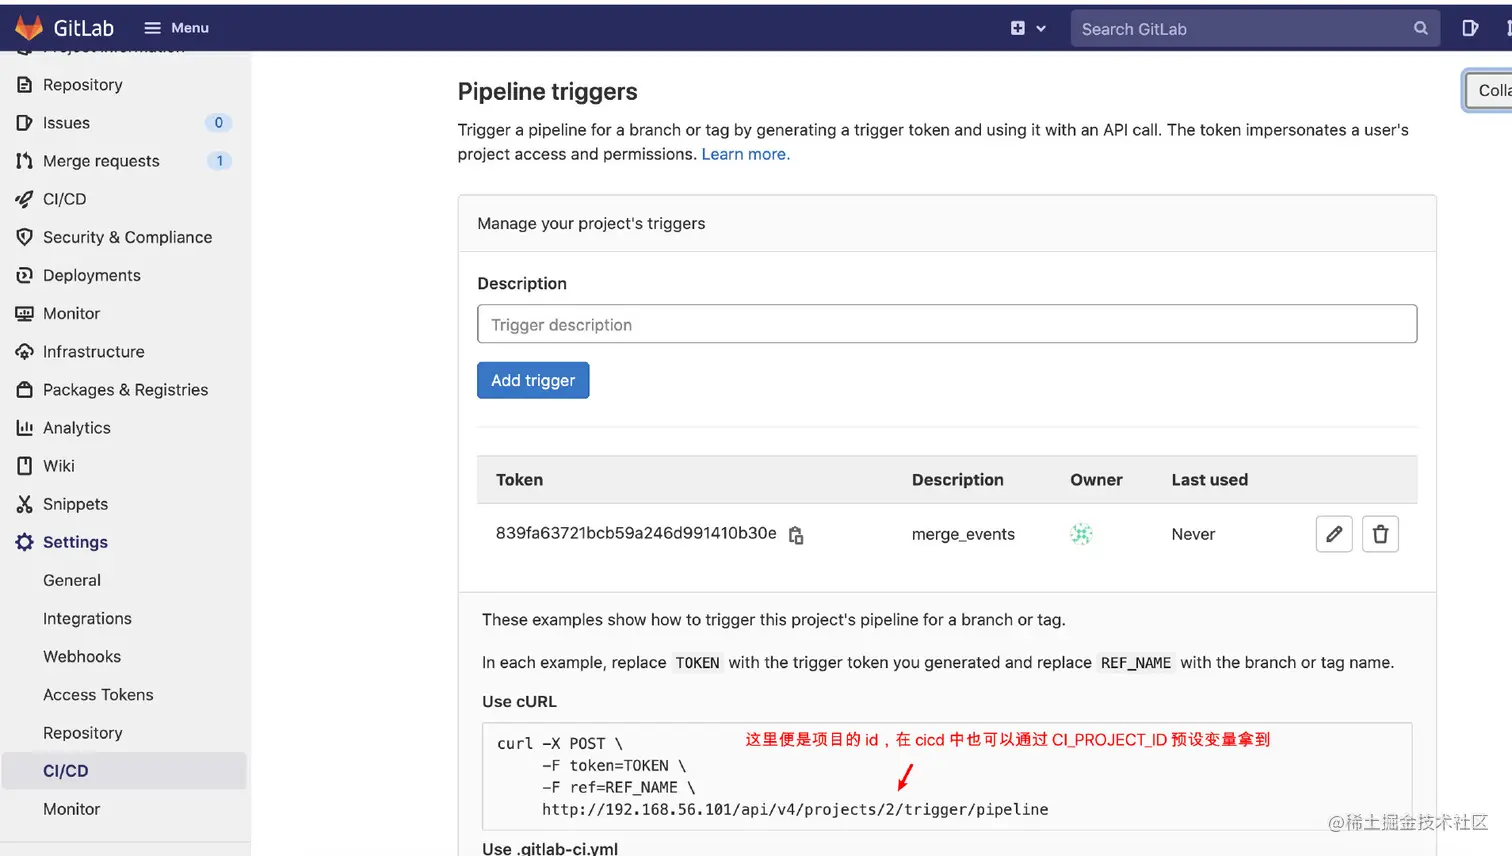The image size is (1512, 856).
Task: Click the Issues count badge 0
Action: [218, 123]
